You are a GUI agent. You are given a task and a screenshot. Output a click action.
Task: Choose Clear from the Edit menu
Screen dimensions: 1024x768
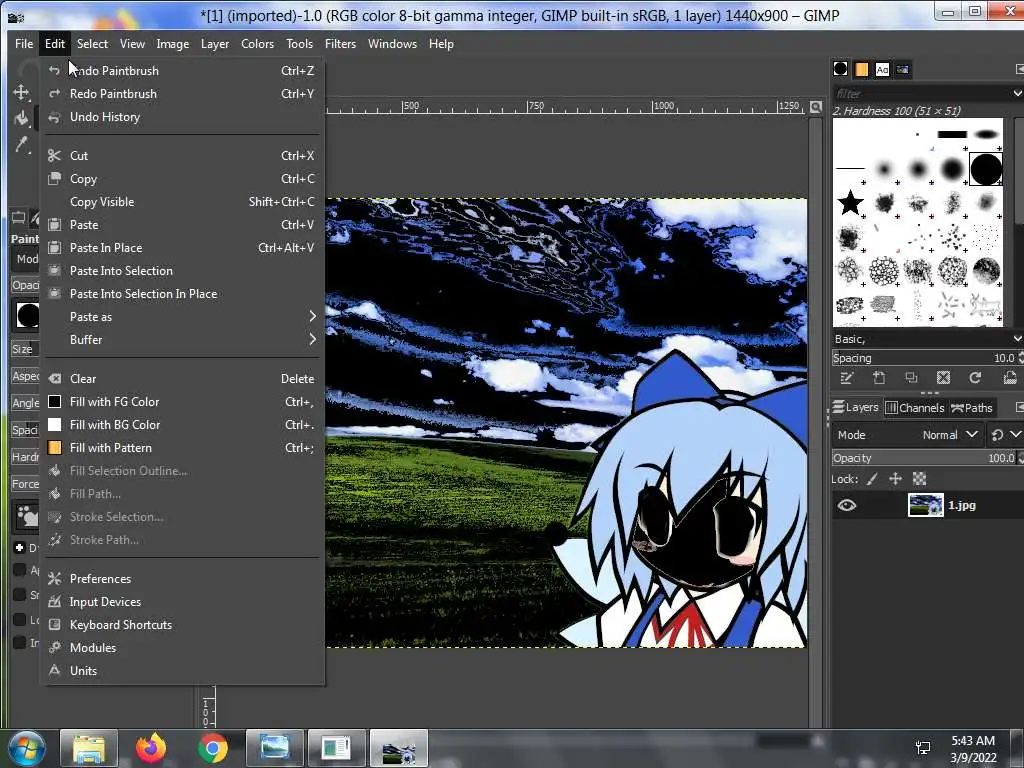pyautogui.click(x=183, y=379)
